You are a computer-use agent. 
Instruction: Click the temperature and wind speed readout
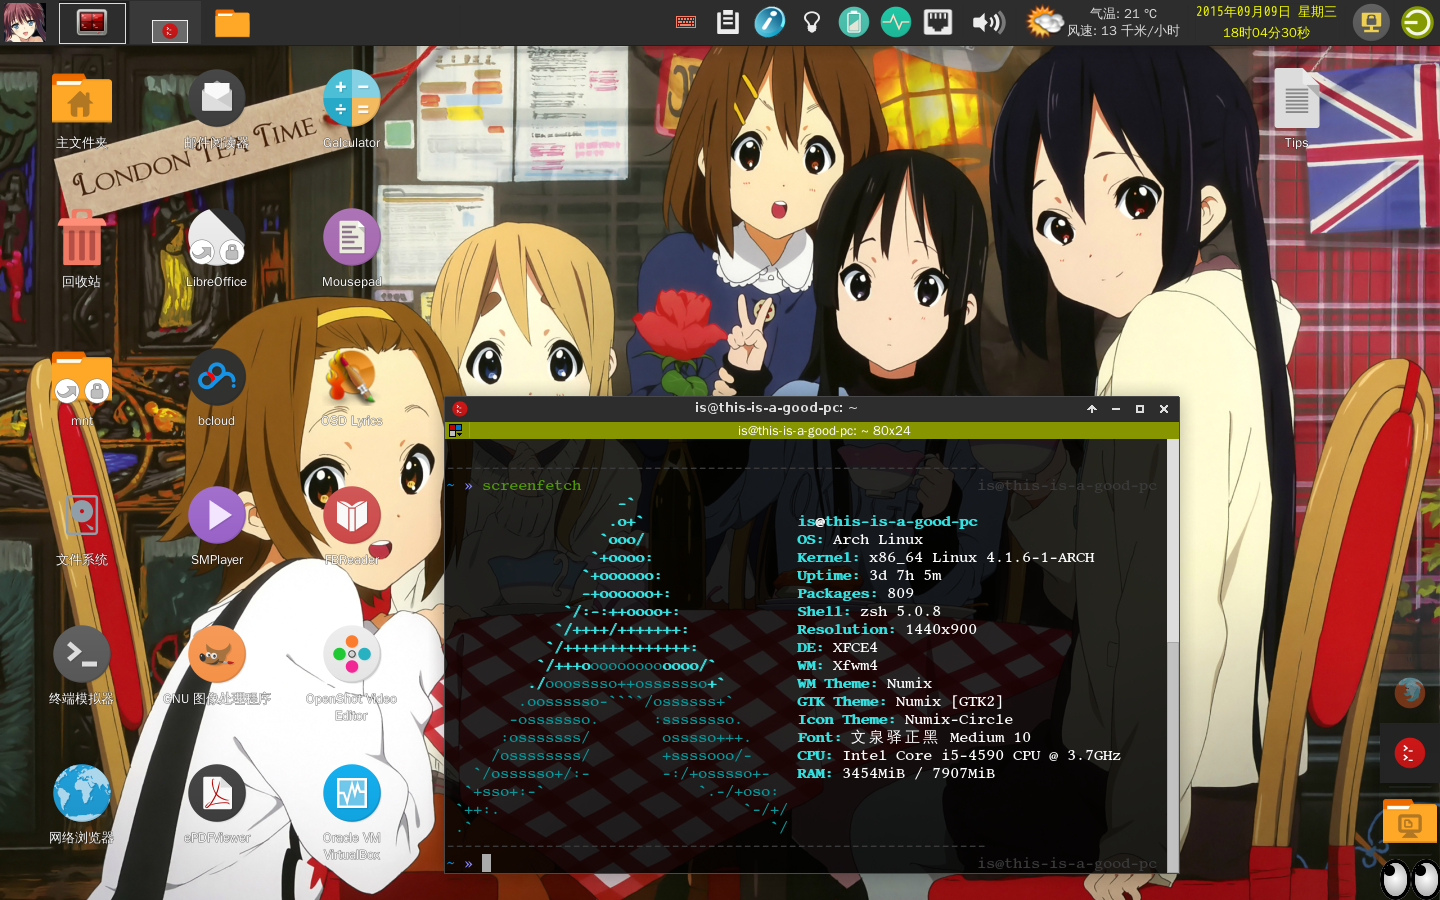pyautogui.click(x=1123, y=22)
